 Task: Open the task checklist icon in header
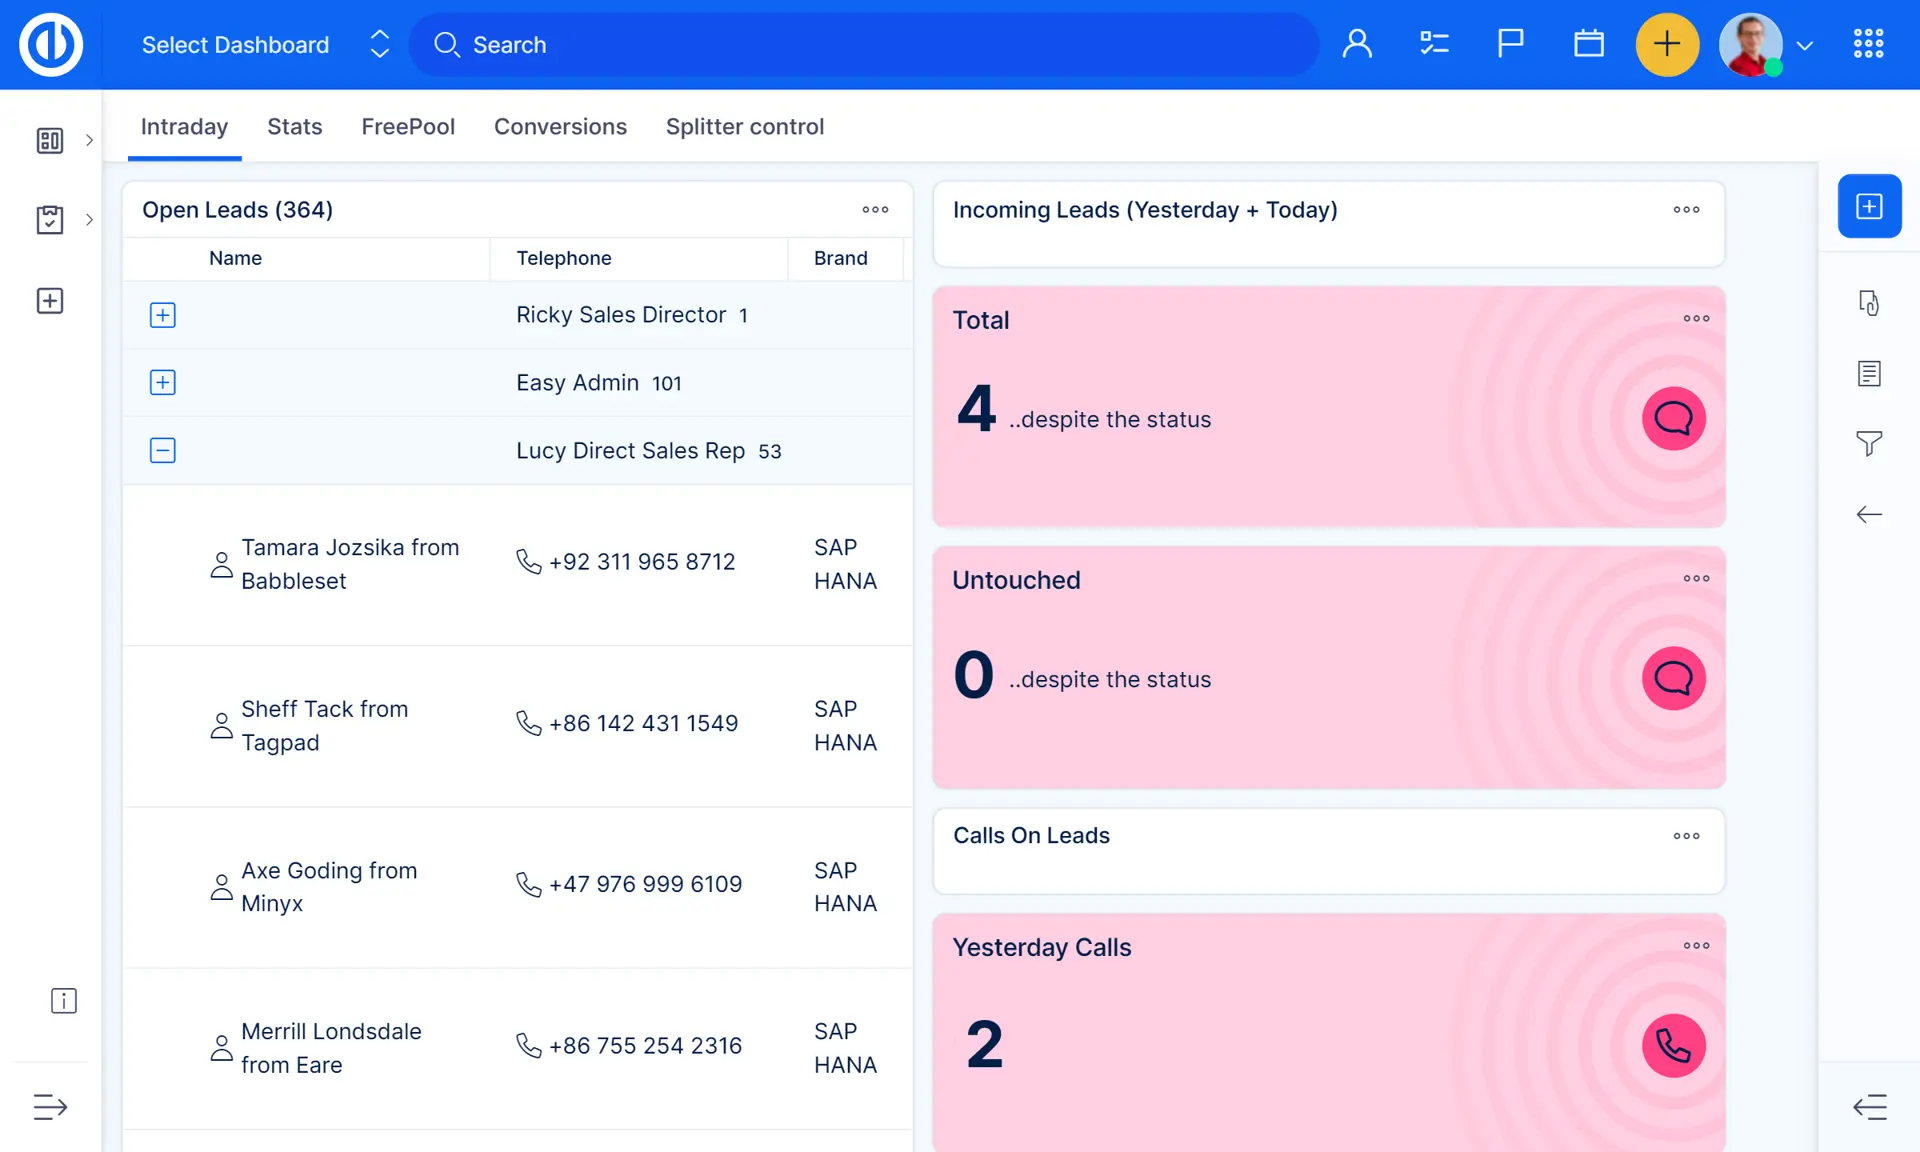tap(1434, 44)
